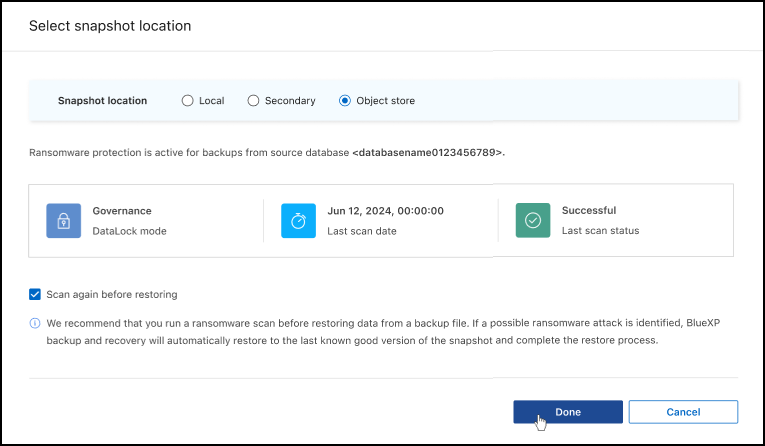
Task: Click the Jun 12, 2024 scan timestamp
Action: (385, 211)
